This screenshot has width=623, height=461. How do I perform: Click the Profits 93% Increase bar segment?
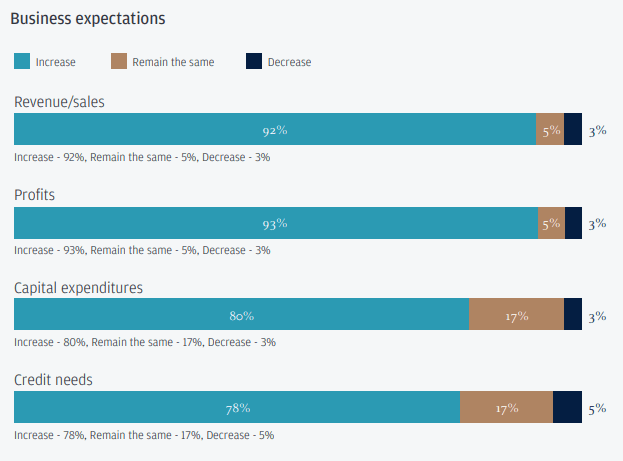click(x=275, y=223)
